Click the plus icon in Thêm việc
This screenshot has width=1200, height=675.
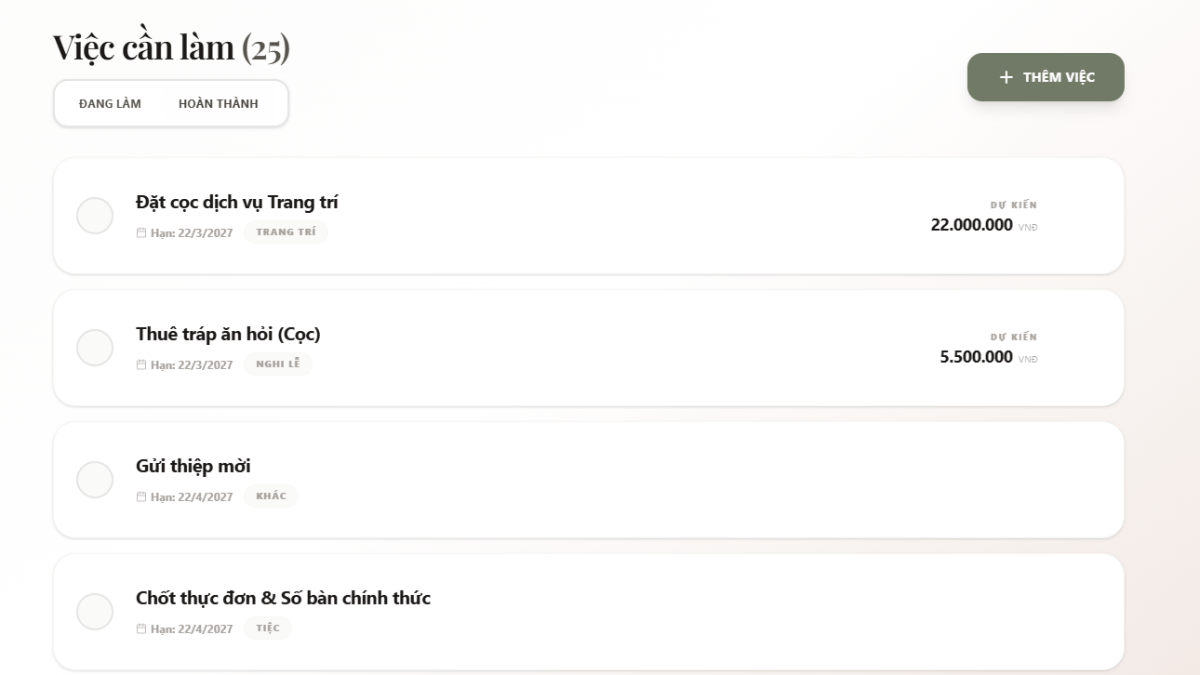pyautogui.click(x=1006, y=77)
